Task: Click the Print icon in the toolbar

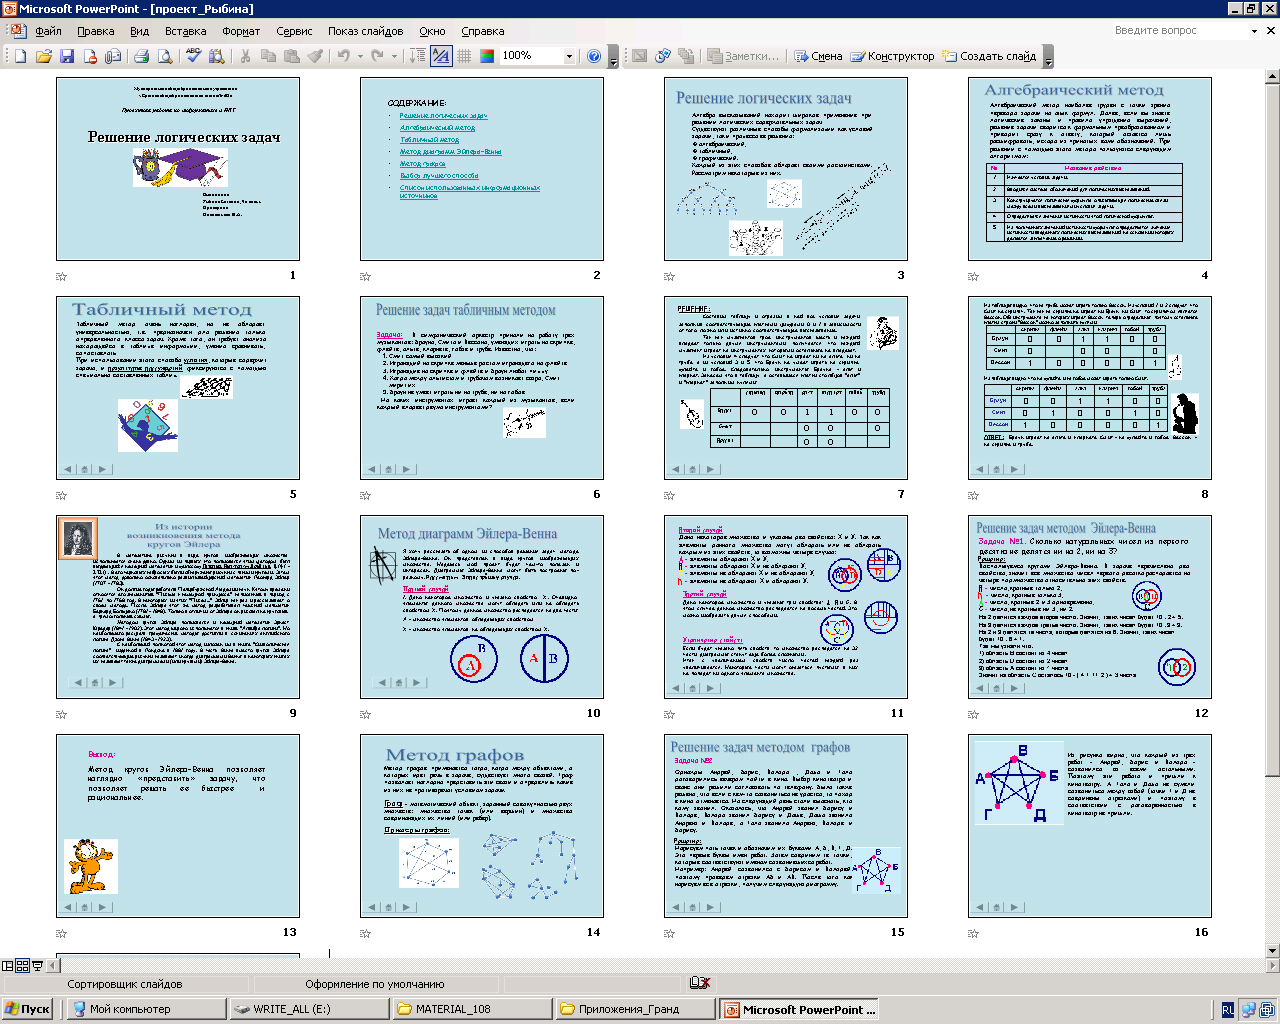Action: (141, 56)
